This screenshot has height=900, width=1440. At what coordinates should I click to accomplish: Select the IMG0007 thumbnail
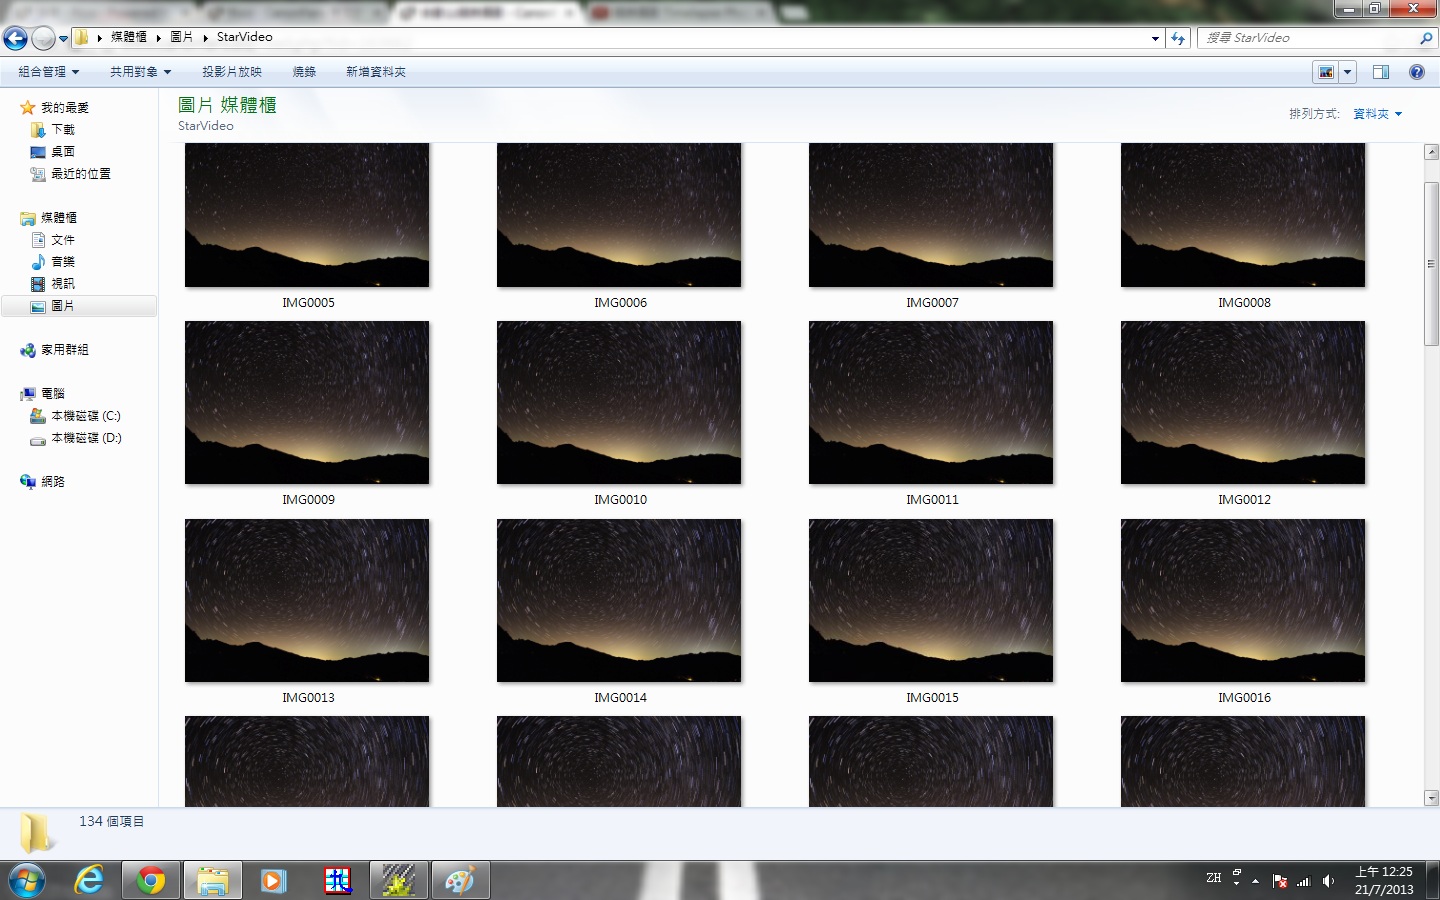point(931,215)
